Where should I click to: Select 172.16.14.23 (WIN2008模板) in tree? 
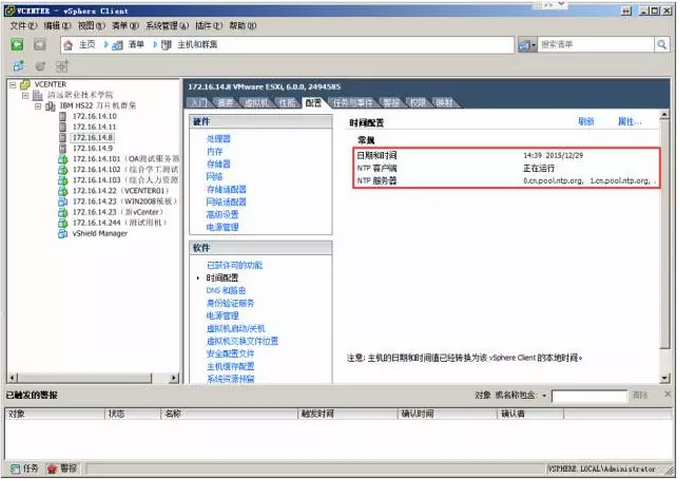[124, 202]
